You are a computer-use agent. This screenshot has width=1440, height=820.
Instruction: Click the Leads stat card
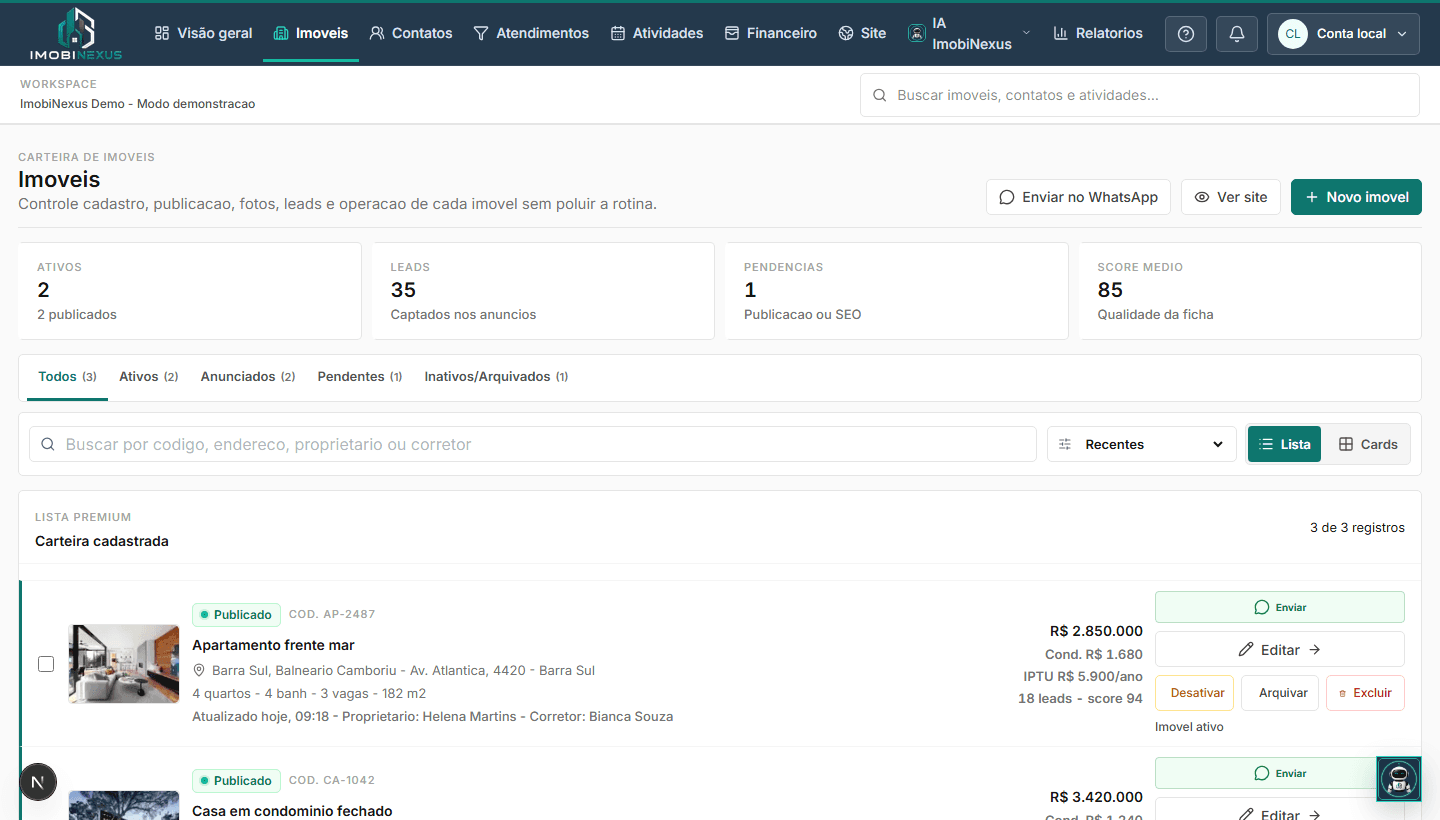[543, 291]
